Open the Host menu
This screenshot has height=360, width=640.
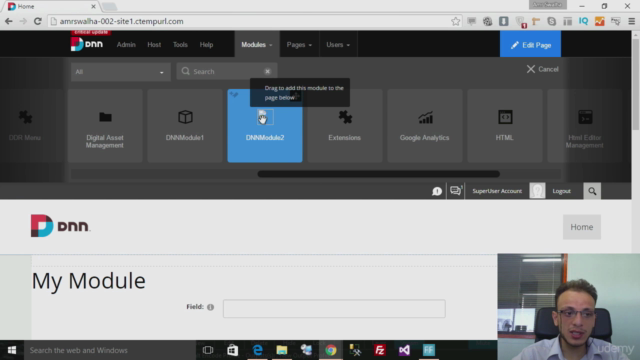pyautogui.click(x=154, y=44)
